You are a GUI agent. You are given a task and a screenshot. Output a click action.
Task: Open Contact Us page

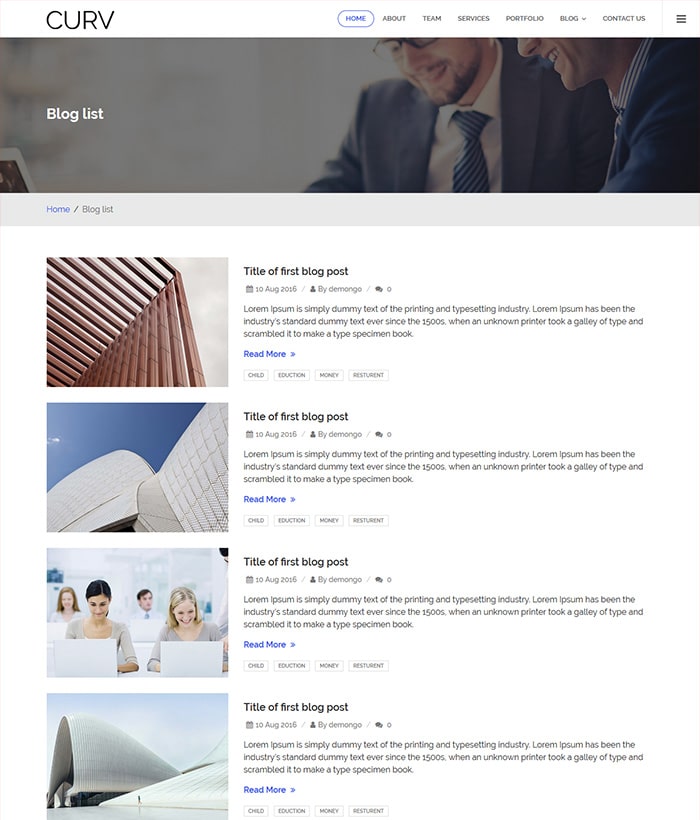click(624, 18)
